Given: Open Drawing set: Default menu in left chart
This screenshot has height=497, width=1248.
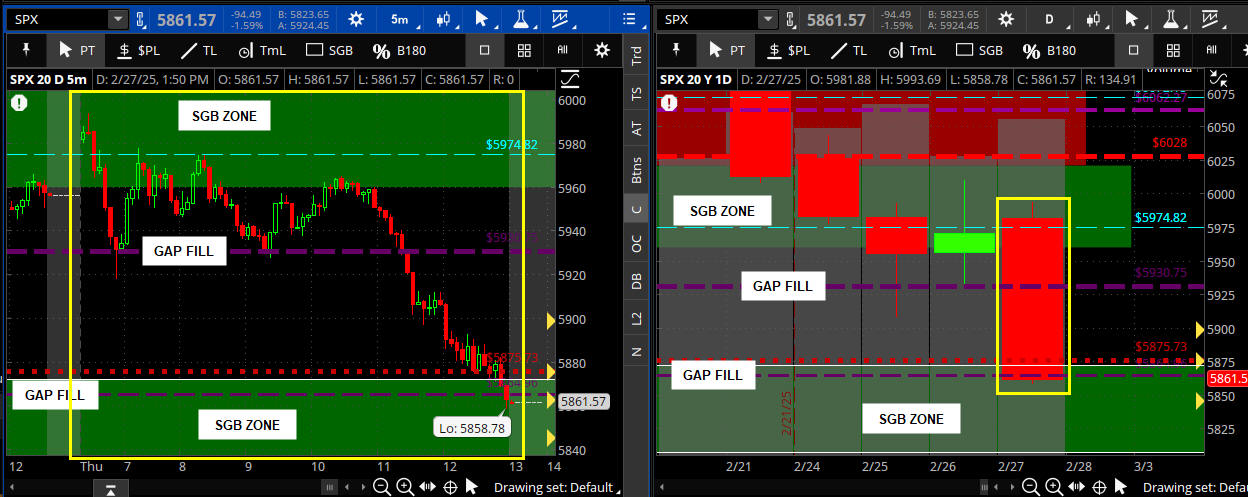Looking at the screenshot, I should [x=558, y=487].
